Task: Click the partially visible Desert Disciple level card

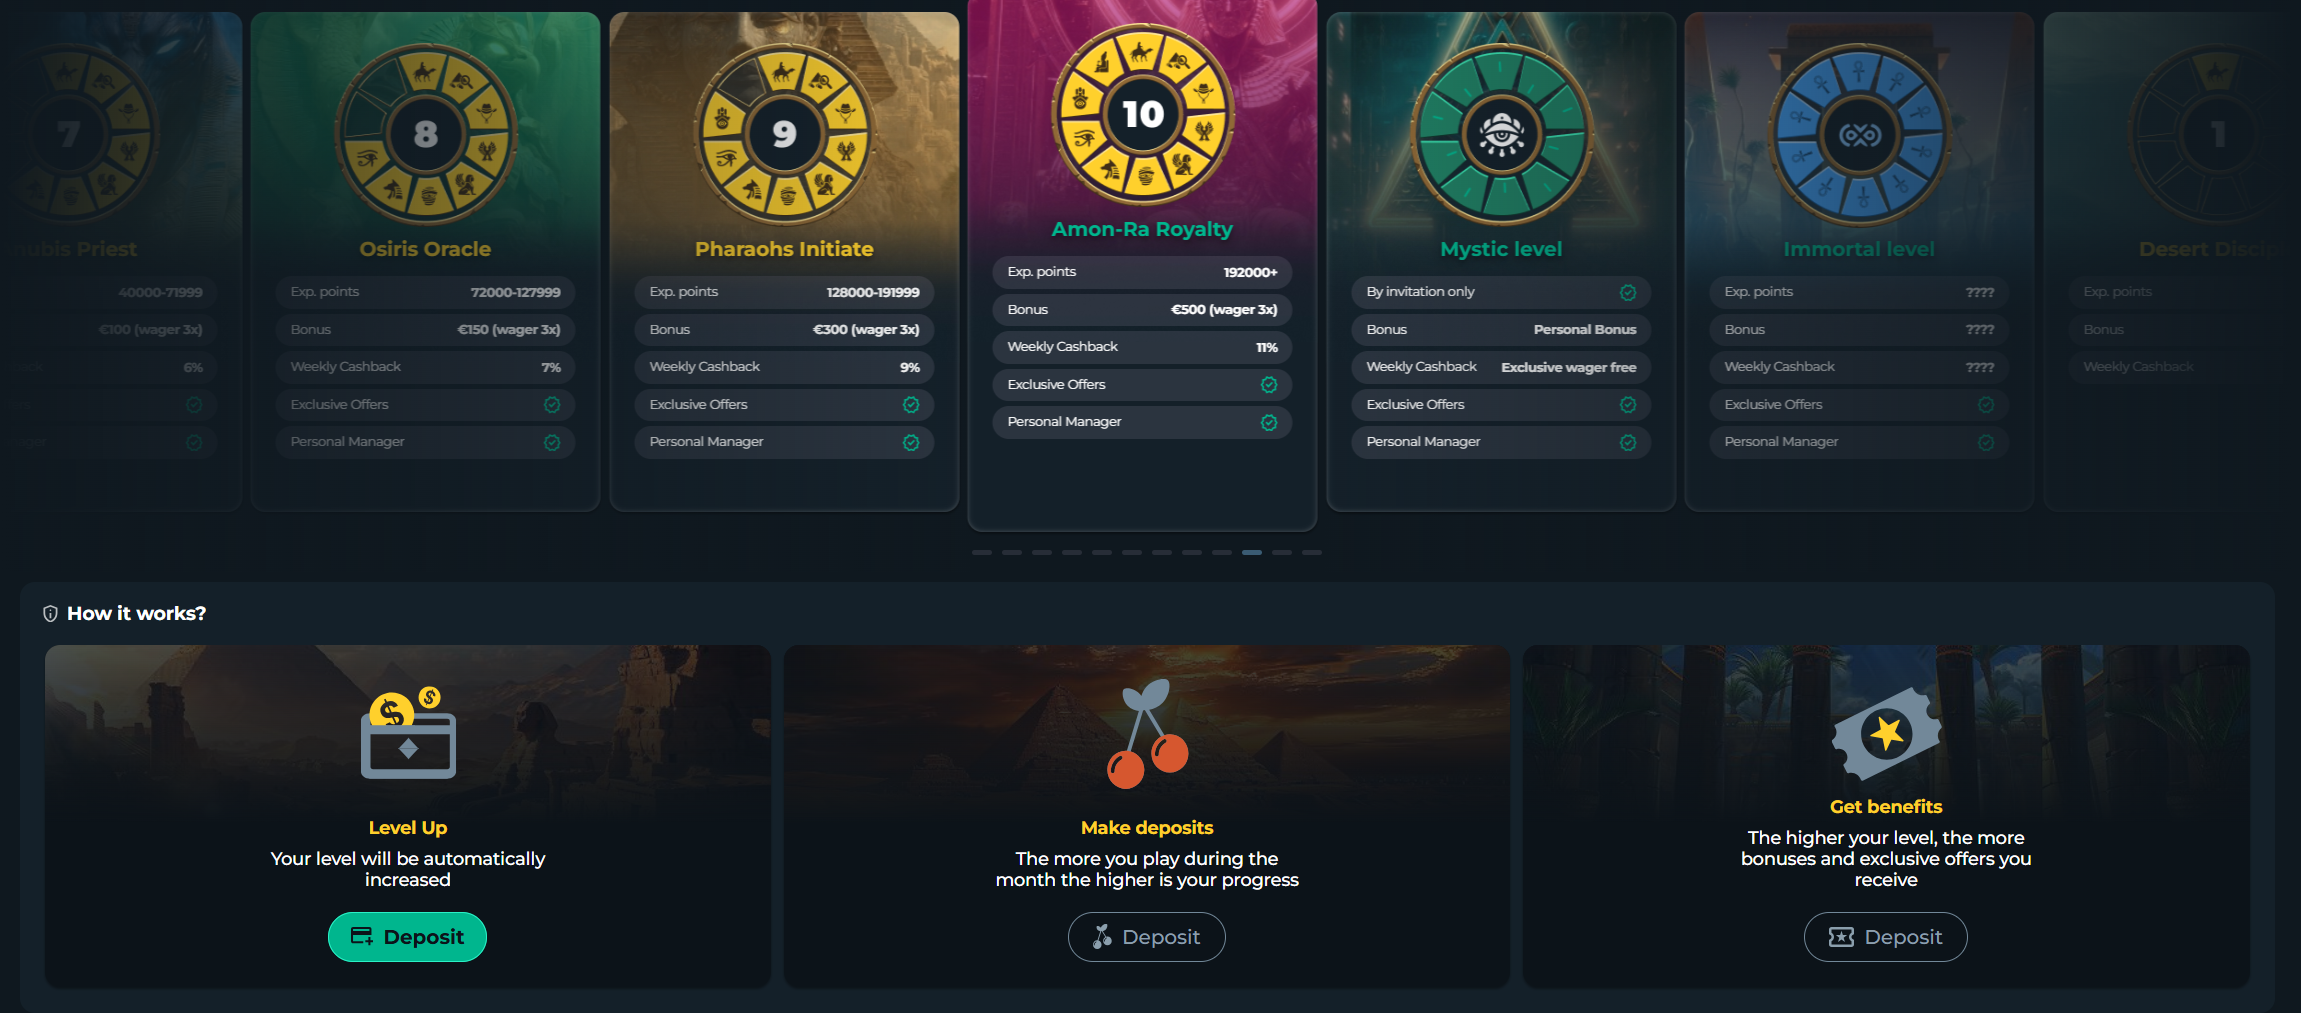Action: (2170, 262)
